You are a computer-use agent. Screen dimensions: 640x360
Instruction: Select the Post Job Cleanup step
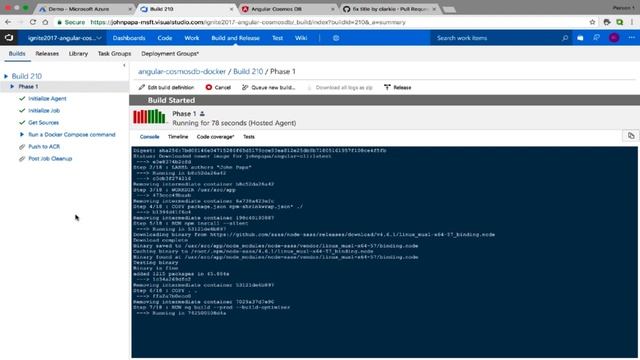tap(50, 158)
